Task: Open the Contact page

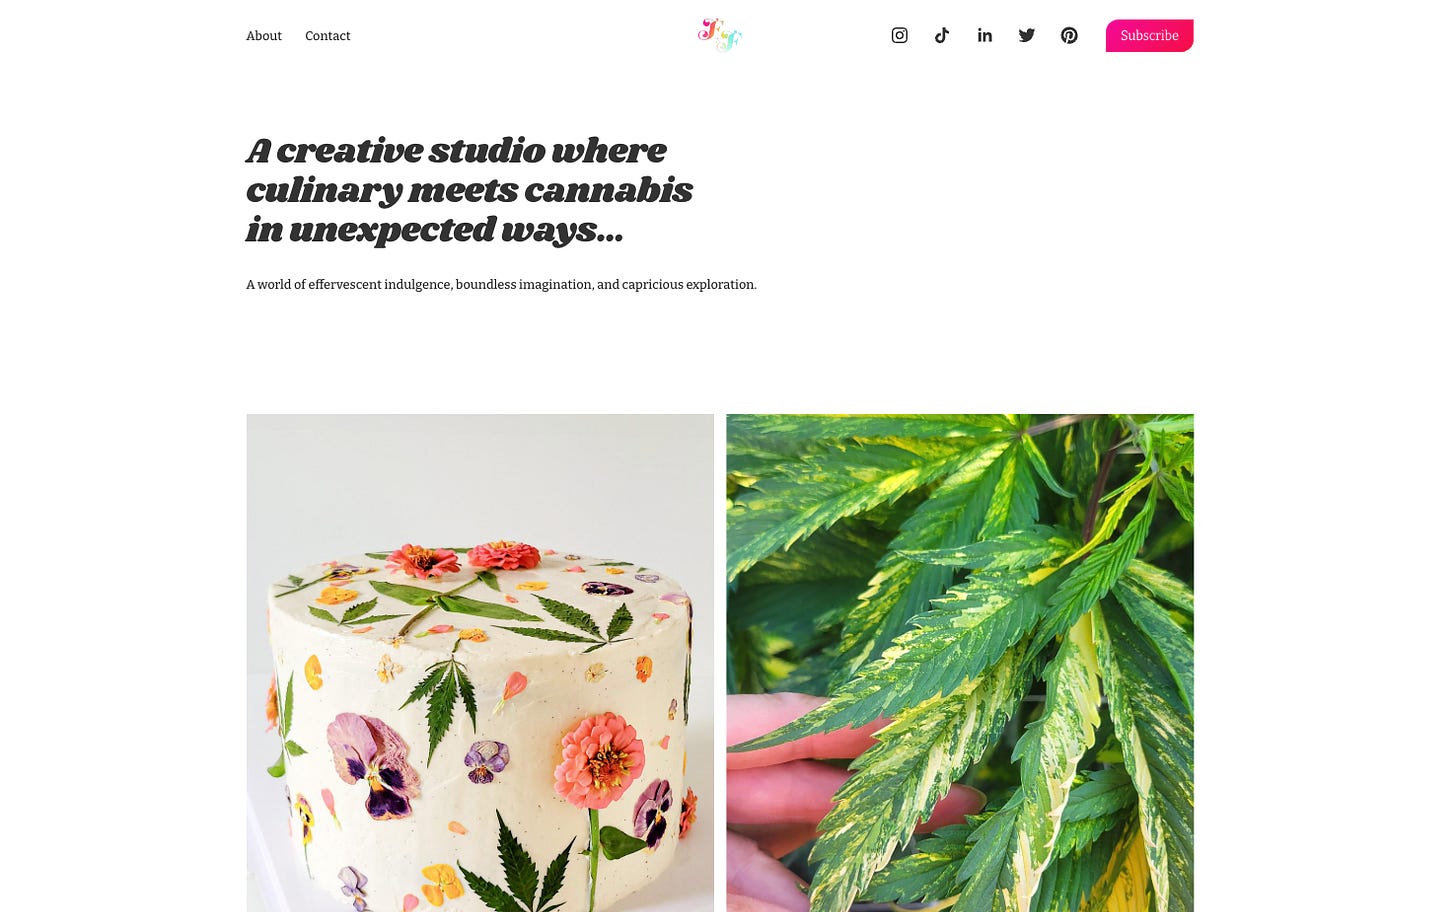Action: [327, 36]
